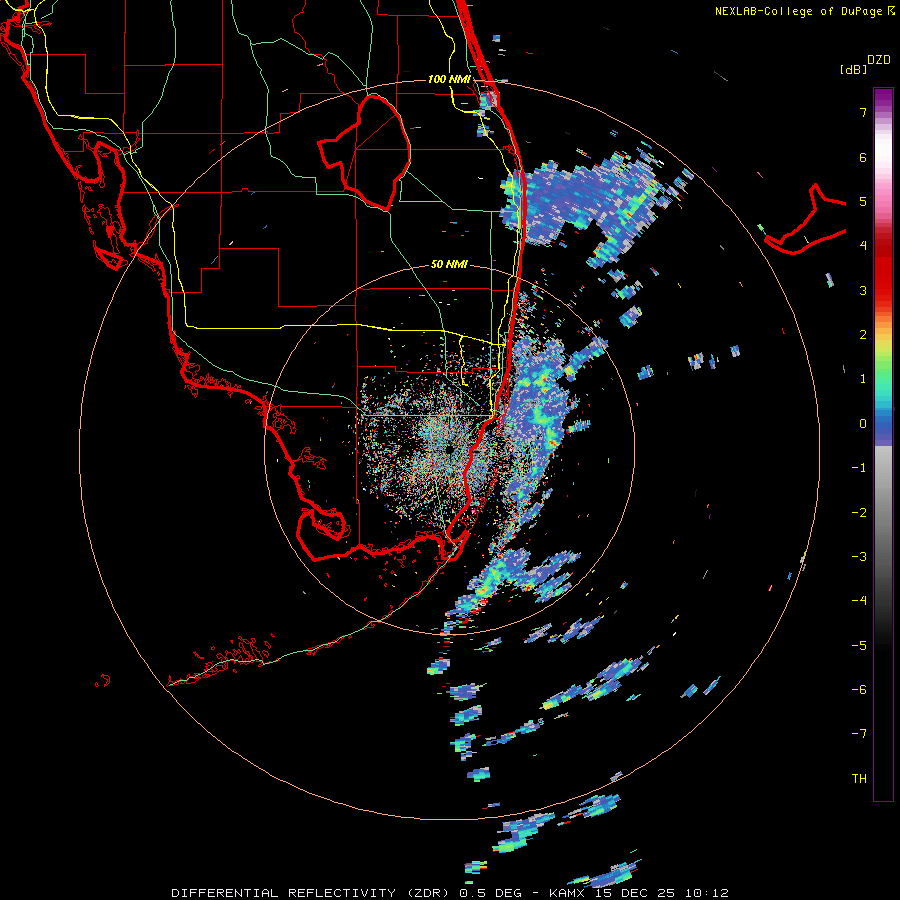Click the [dB] units label
Viewport: 900px width, 900px height.
[x=853, y=69]
